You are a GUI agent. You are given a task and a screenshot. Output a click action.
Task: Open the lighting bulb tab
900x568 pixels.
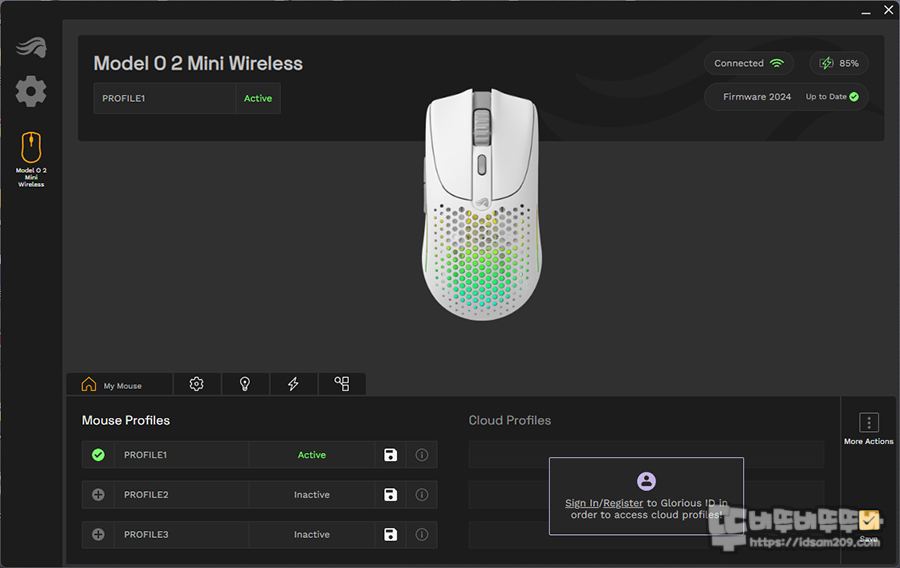(x=245, y=384)
